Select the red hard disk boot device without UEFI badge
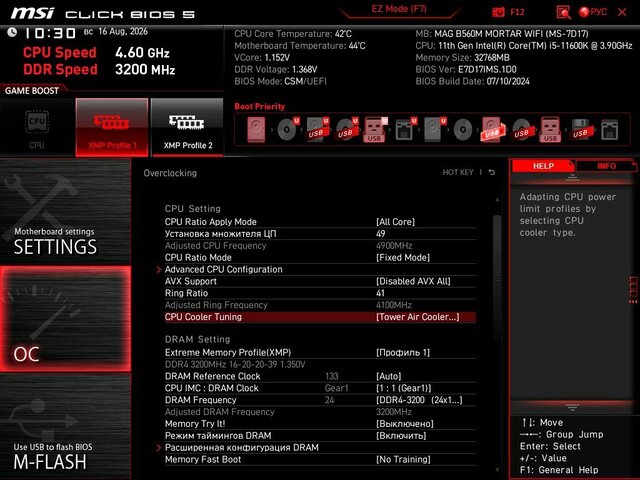 click(x=256, y=130)
